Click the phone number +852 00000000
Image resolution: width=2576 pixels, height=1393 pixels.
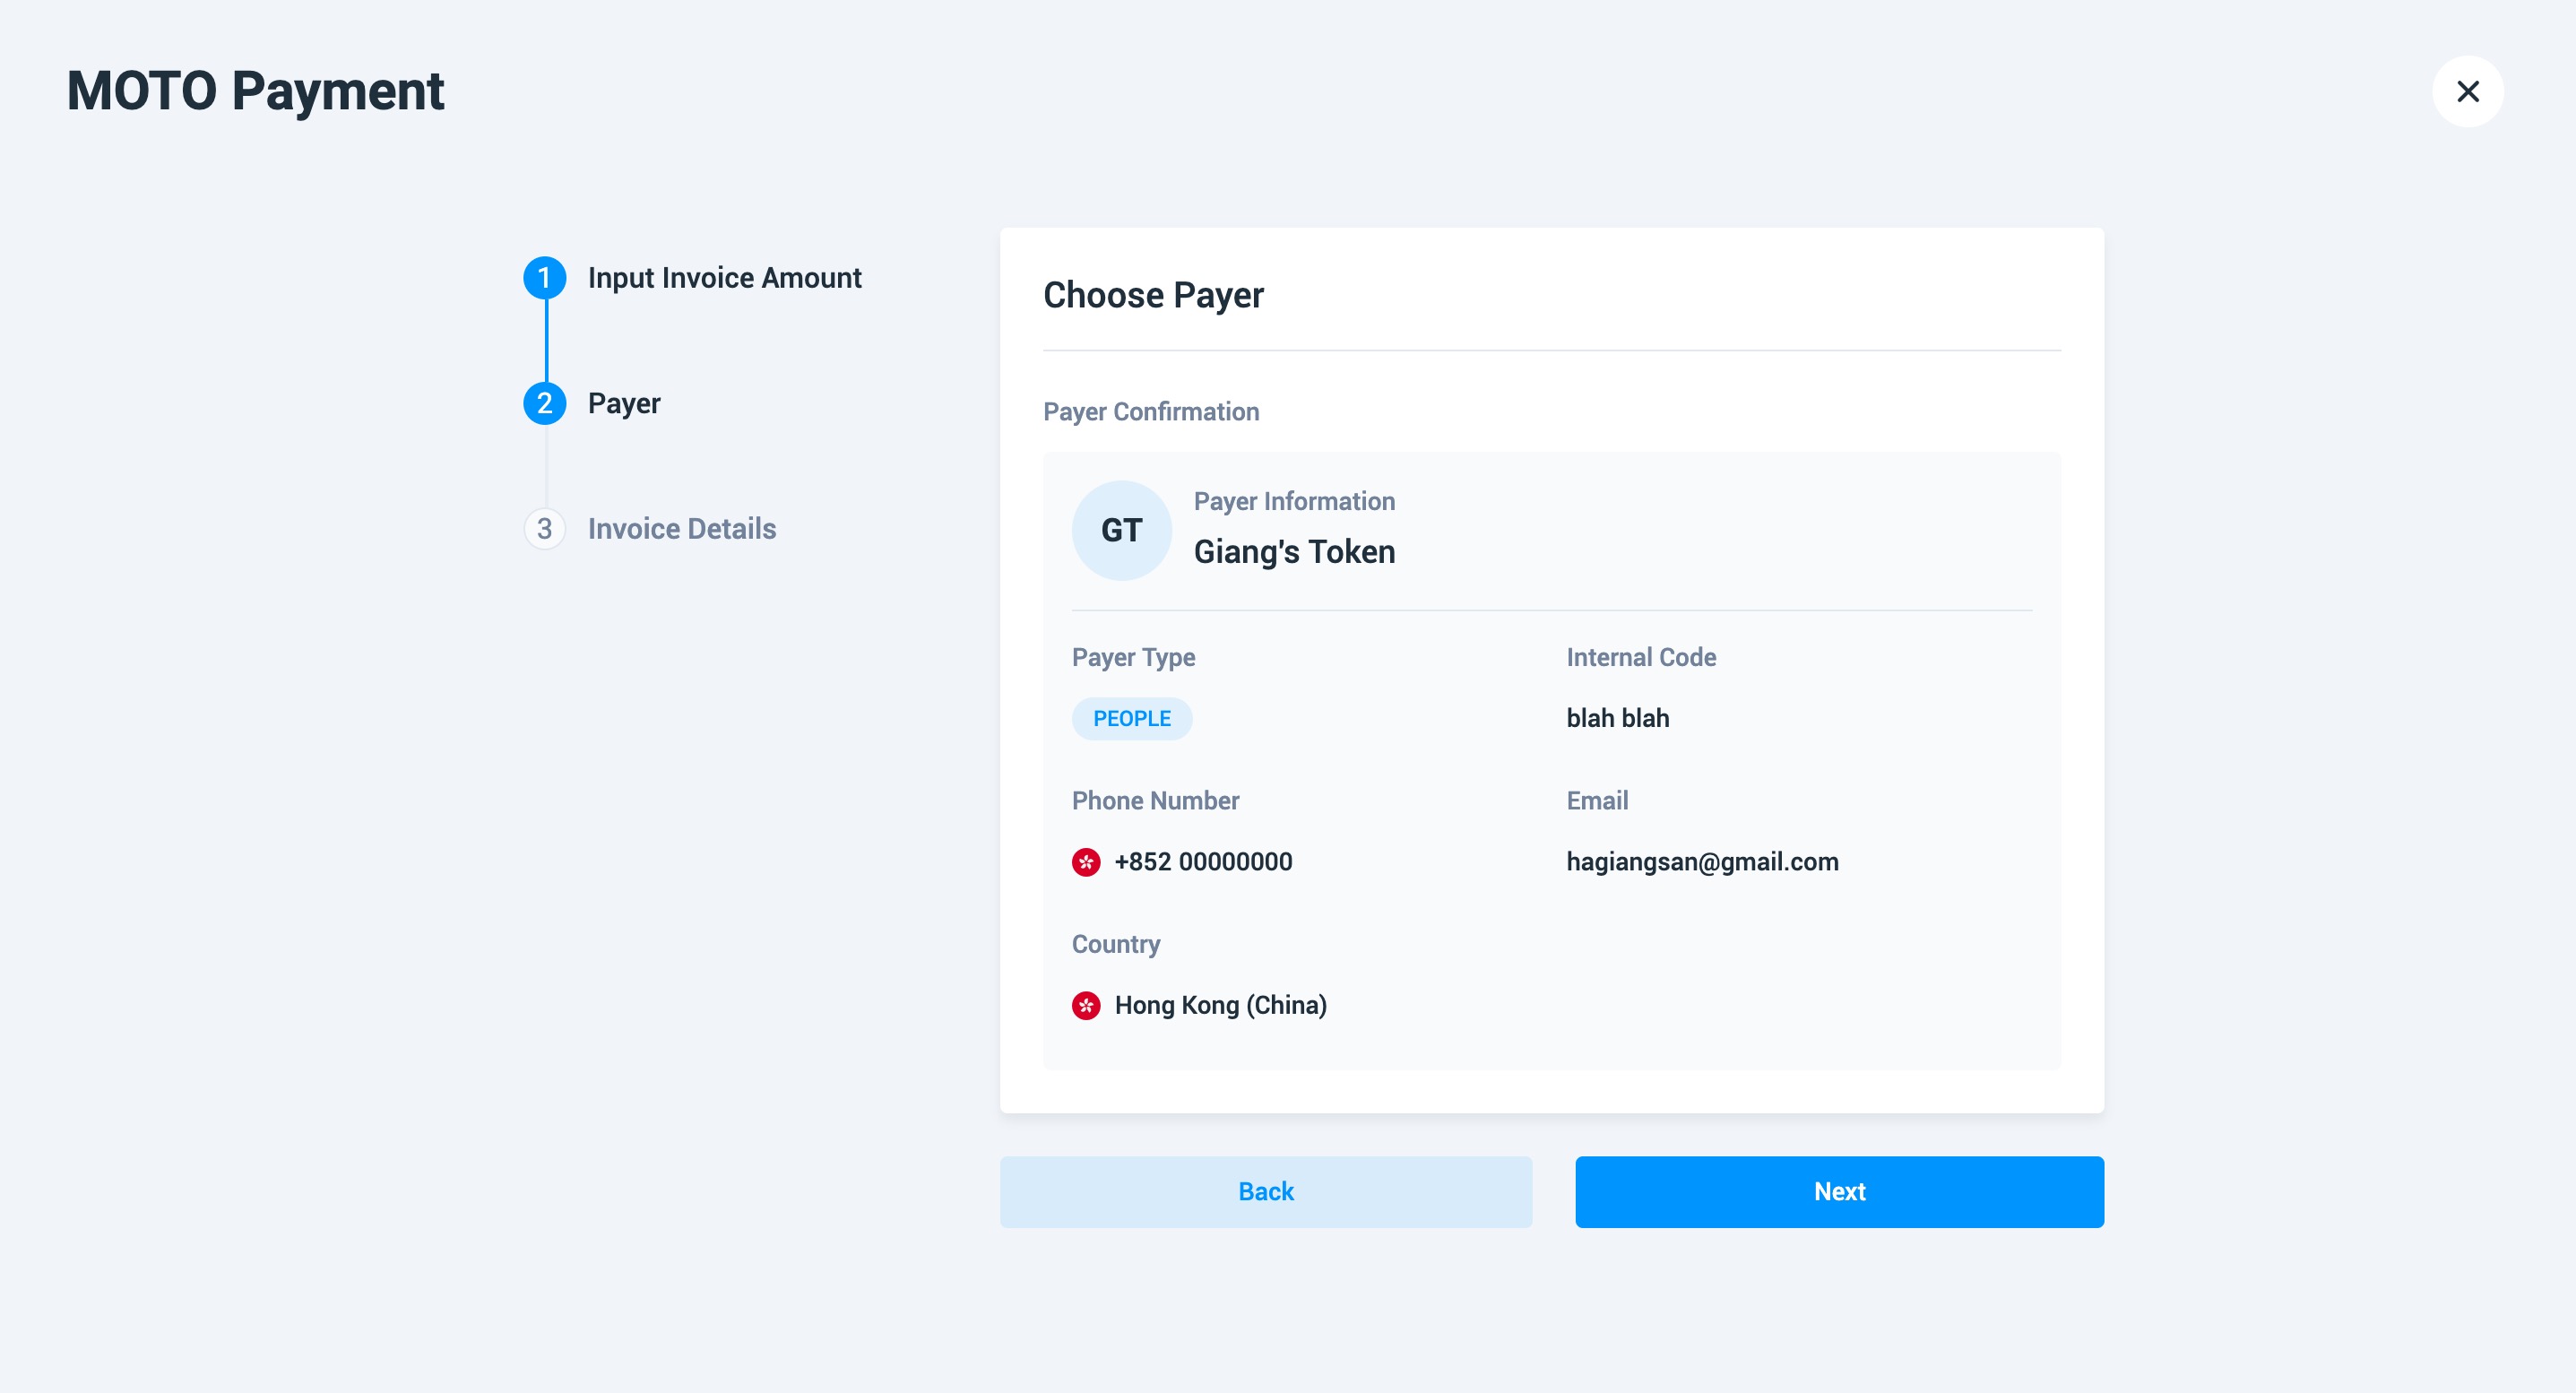pyautogui.click(x=1202, y=861)
